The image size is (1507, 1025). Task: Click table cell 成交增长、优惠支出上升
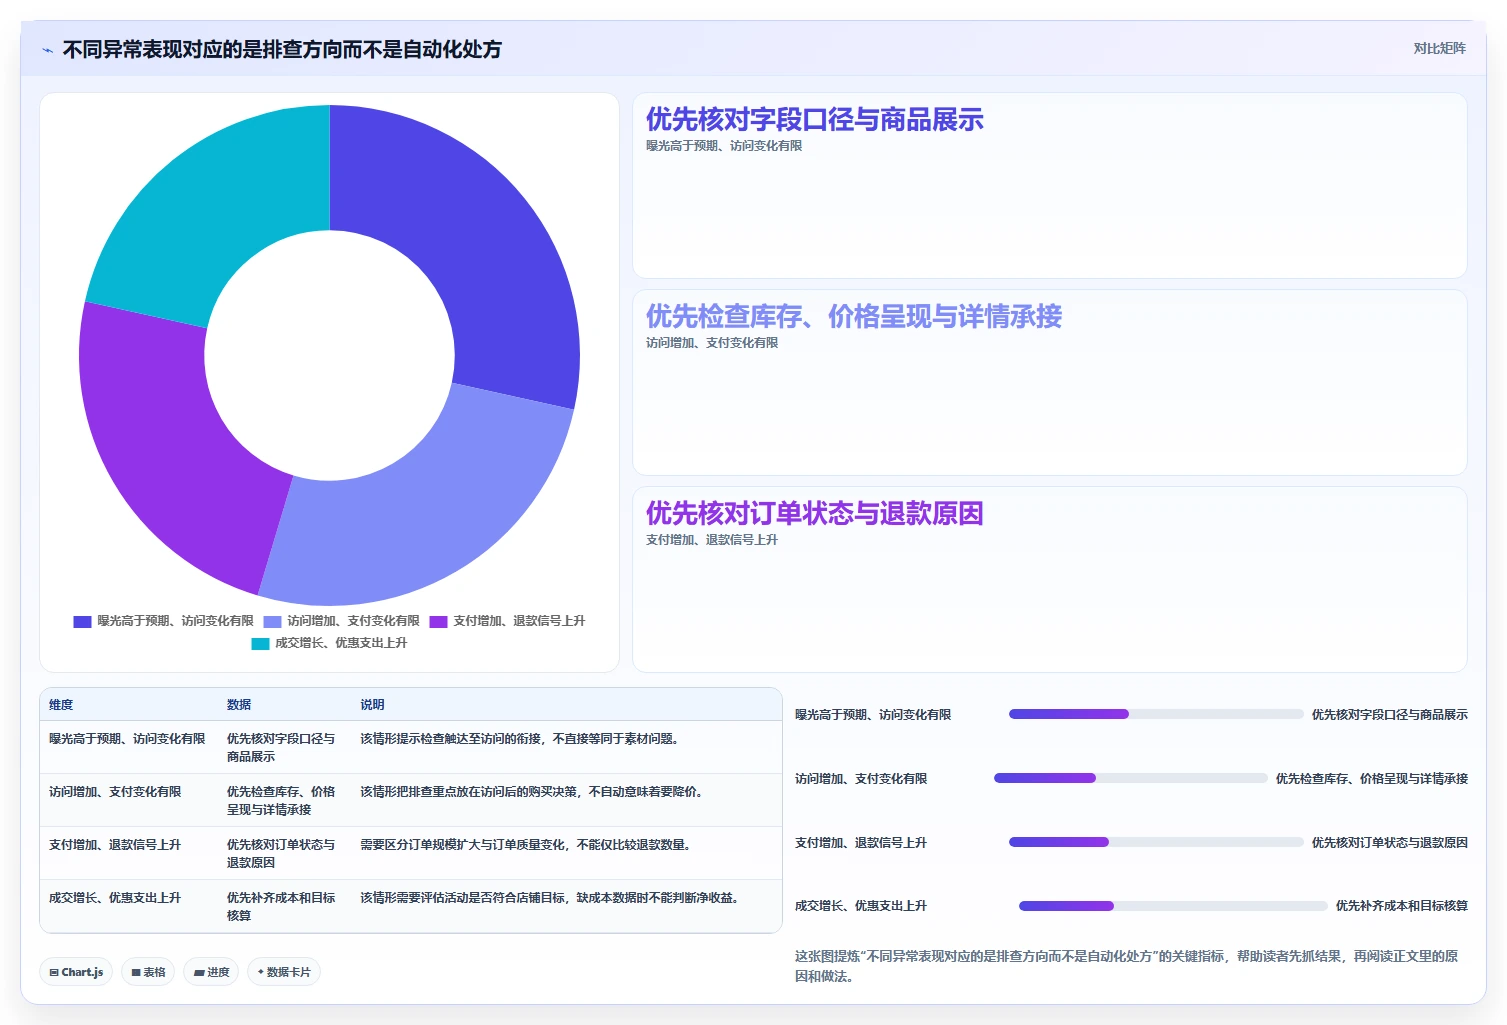click(x=115, y=898)
